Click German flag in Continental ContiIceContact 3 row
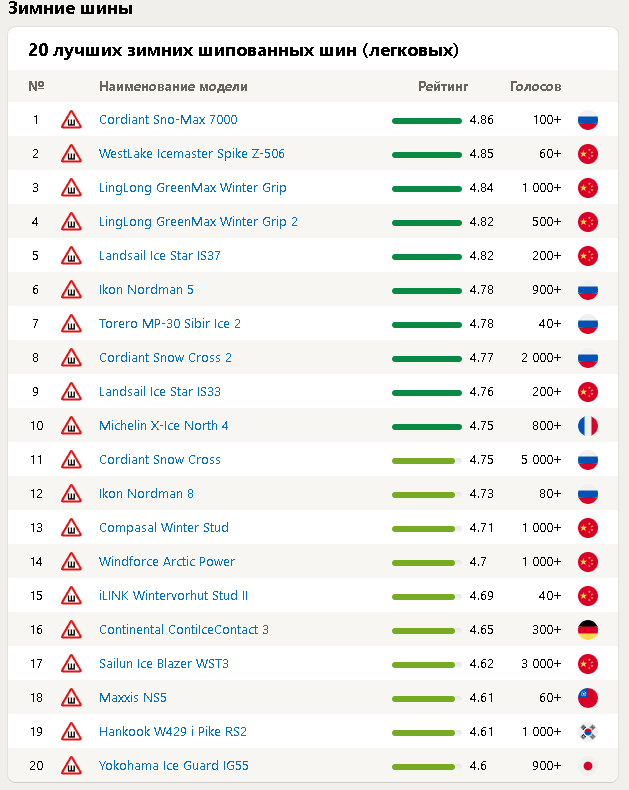 point(588,630)
